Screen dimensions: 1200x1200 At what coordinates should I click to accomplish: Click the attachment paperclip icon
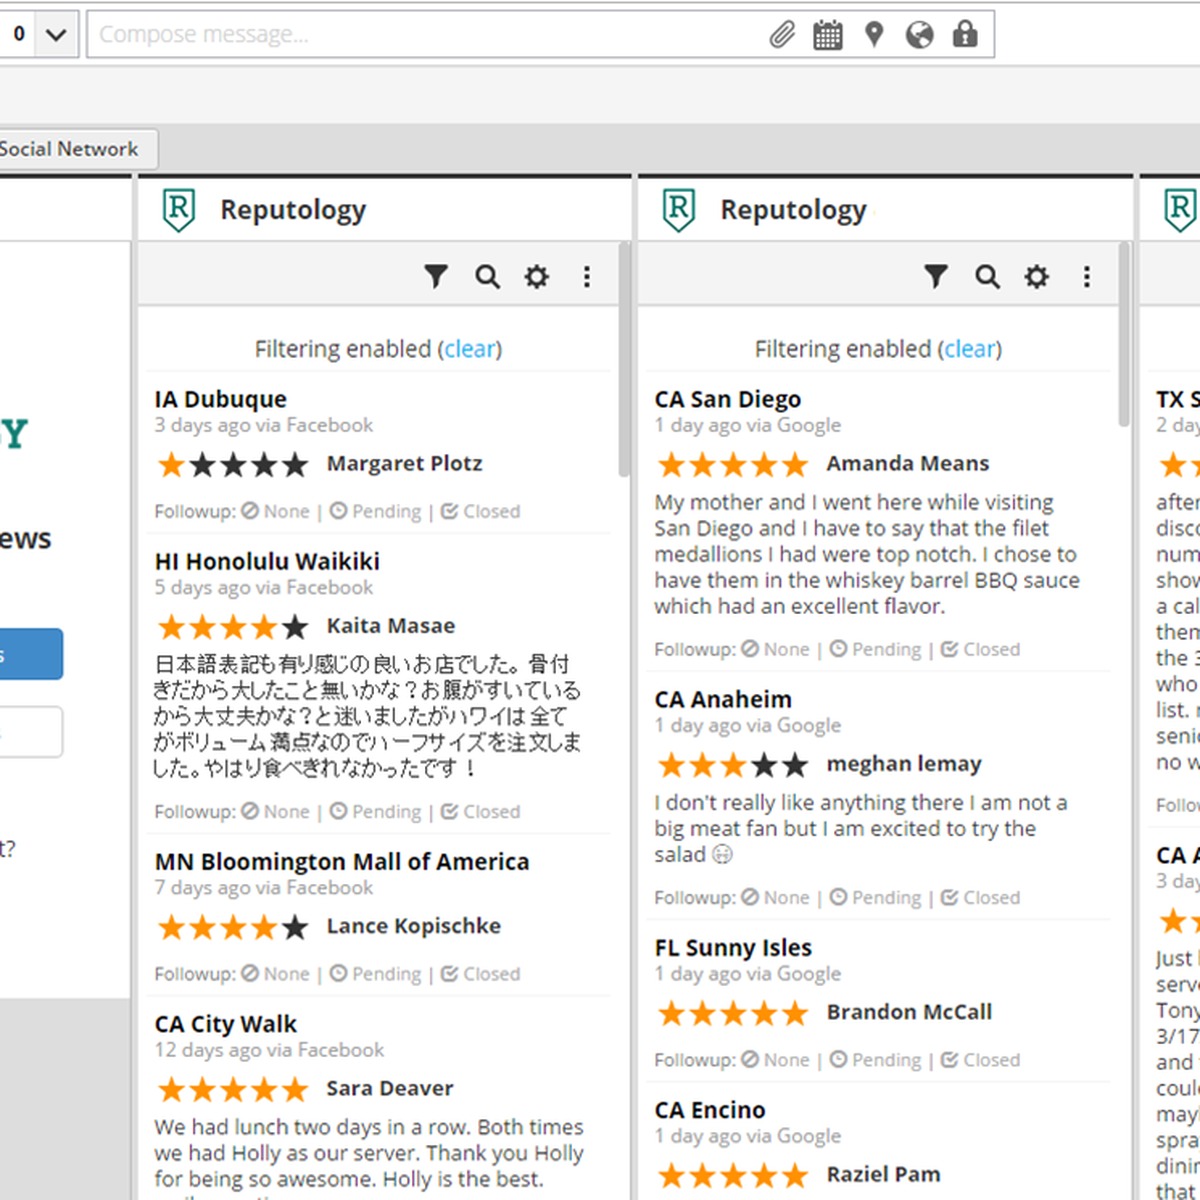(x=782, y=35)
